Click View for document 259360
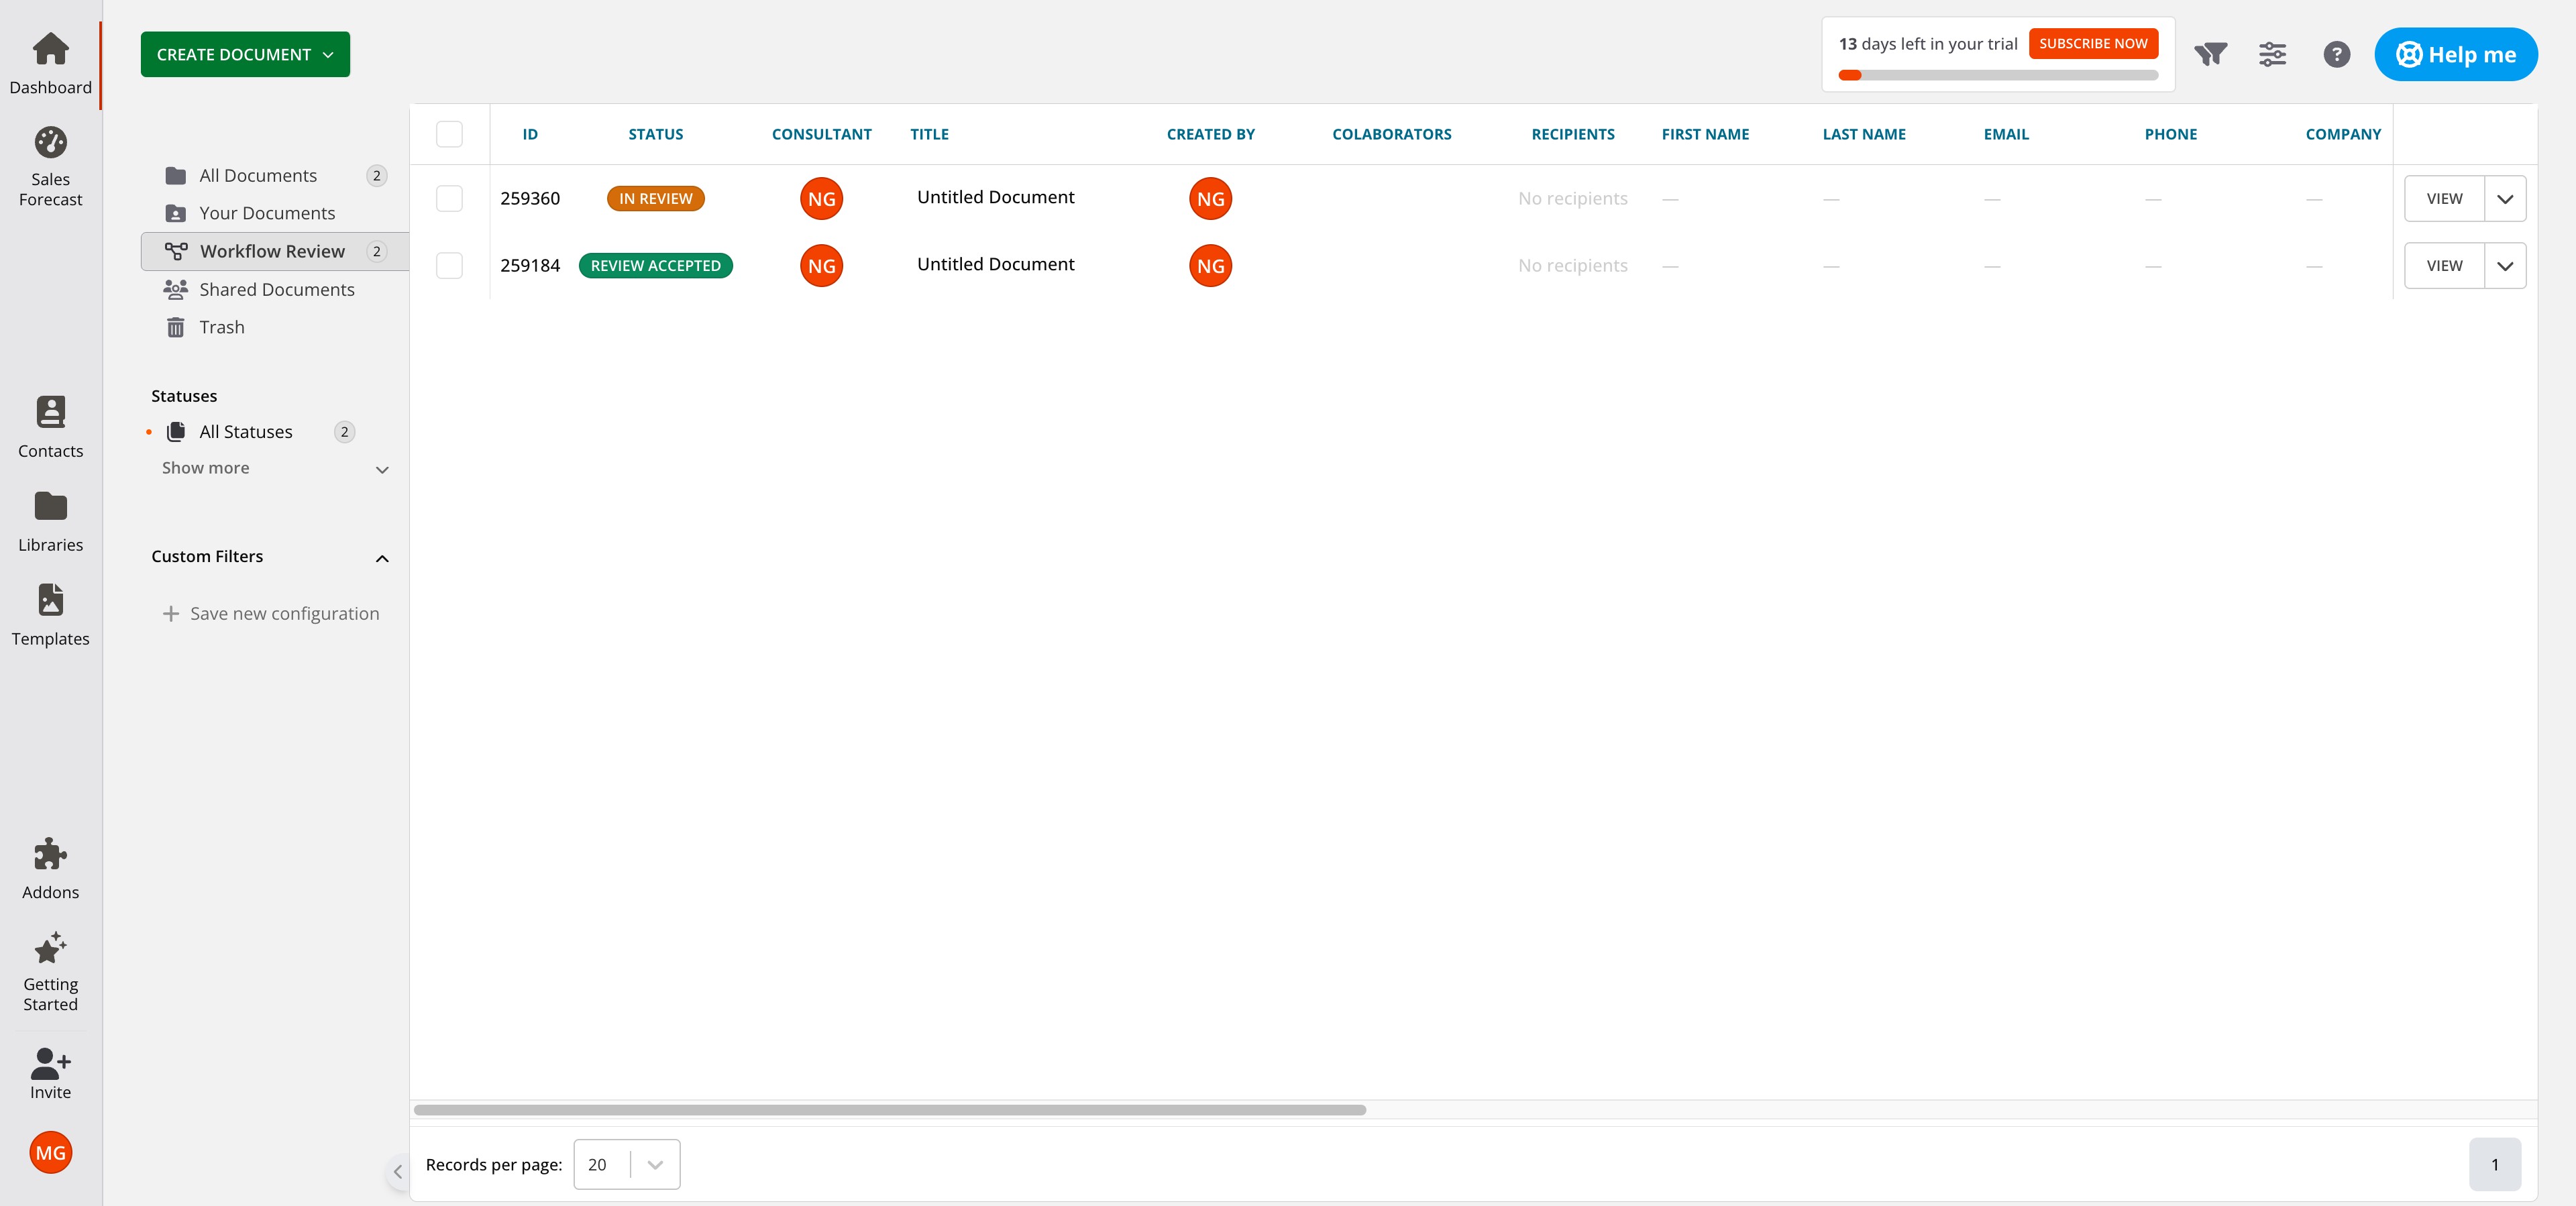The width and height of the screenshot is (2576, 1206). point(2443,198)
